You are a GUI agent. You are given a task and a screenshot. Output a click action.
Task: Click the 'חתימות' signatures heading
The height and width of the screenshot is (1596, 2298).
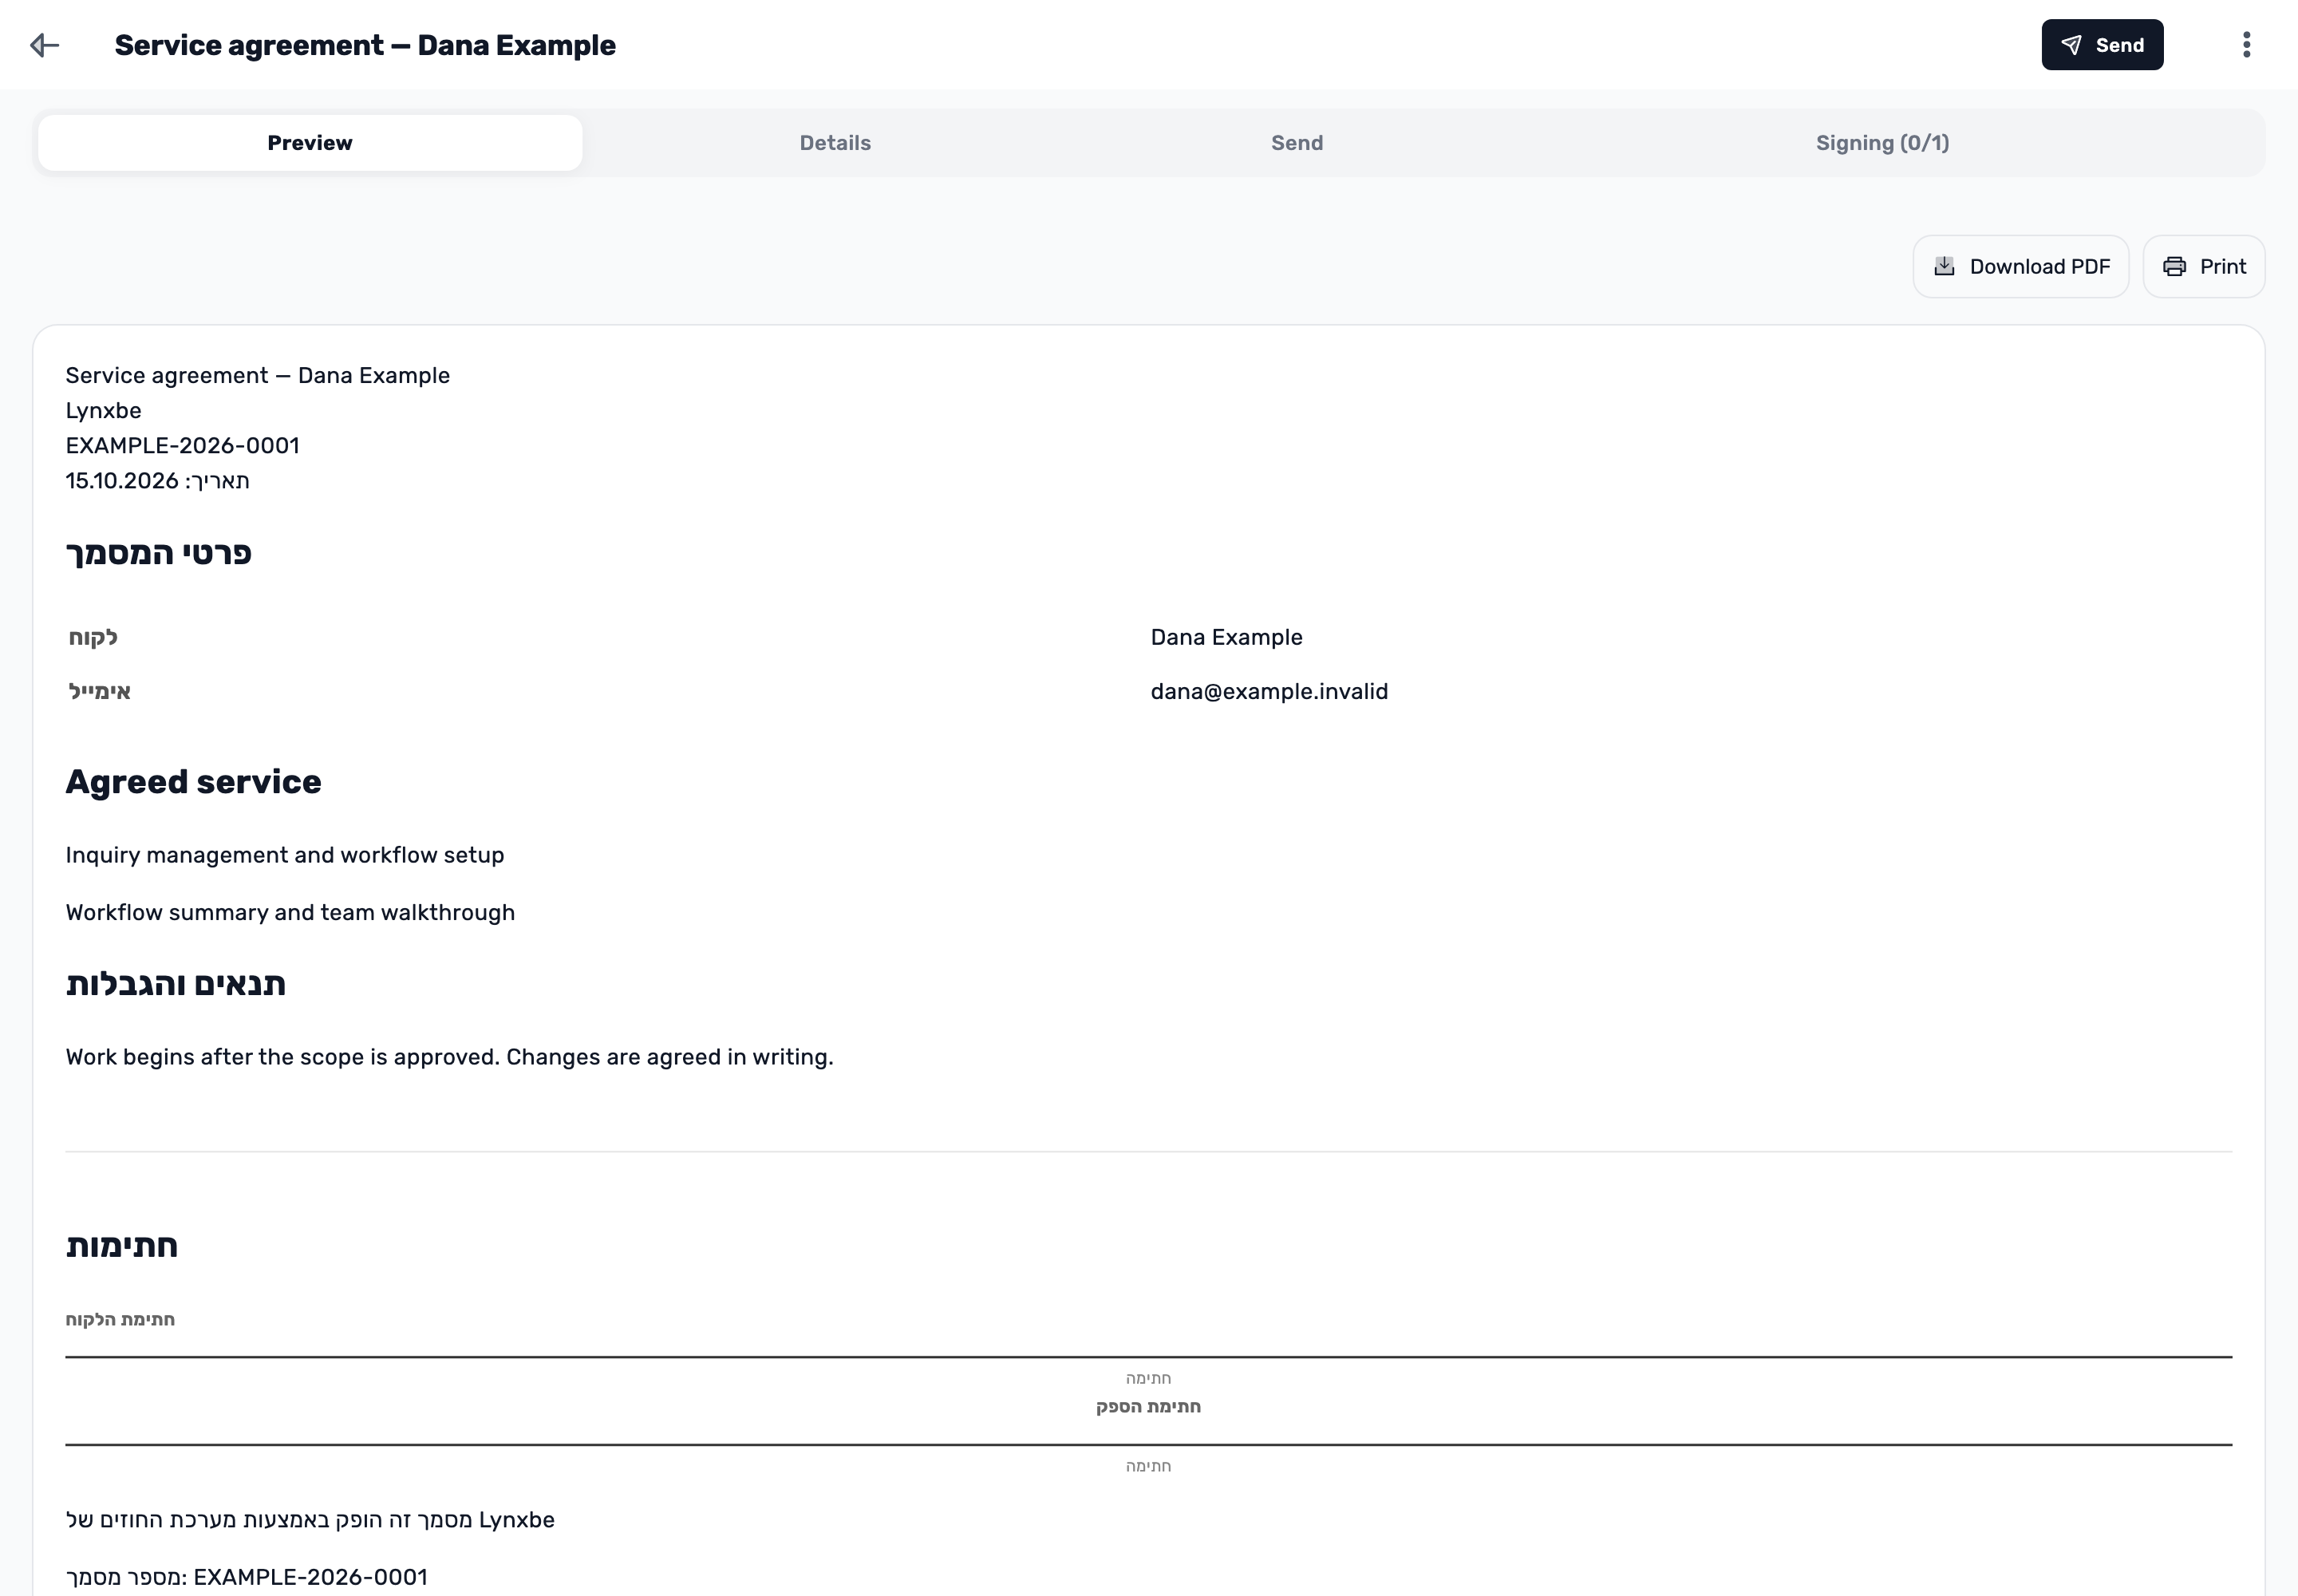[122, 1246]
